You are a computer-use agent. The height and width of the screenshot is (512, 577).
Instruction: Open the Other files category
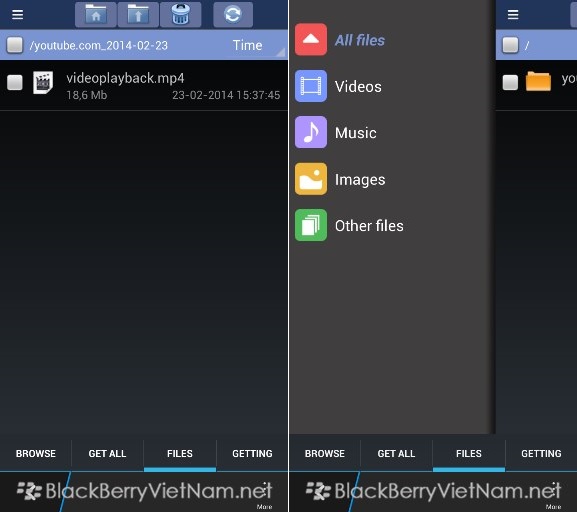click(369, 225)
